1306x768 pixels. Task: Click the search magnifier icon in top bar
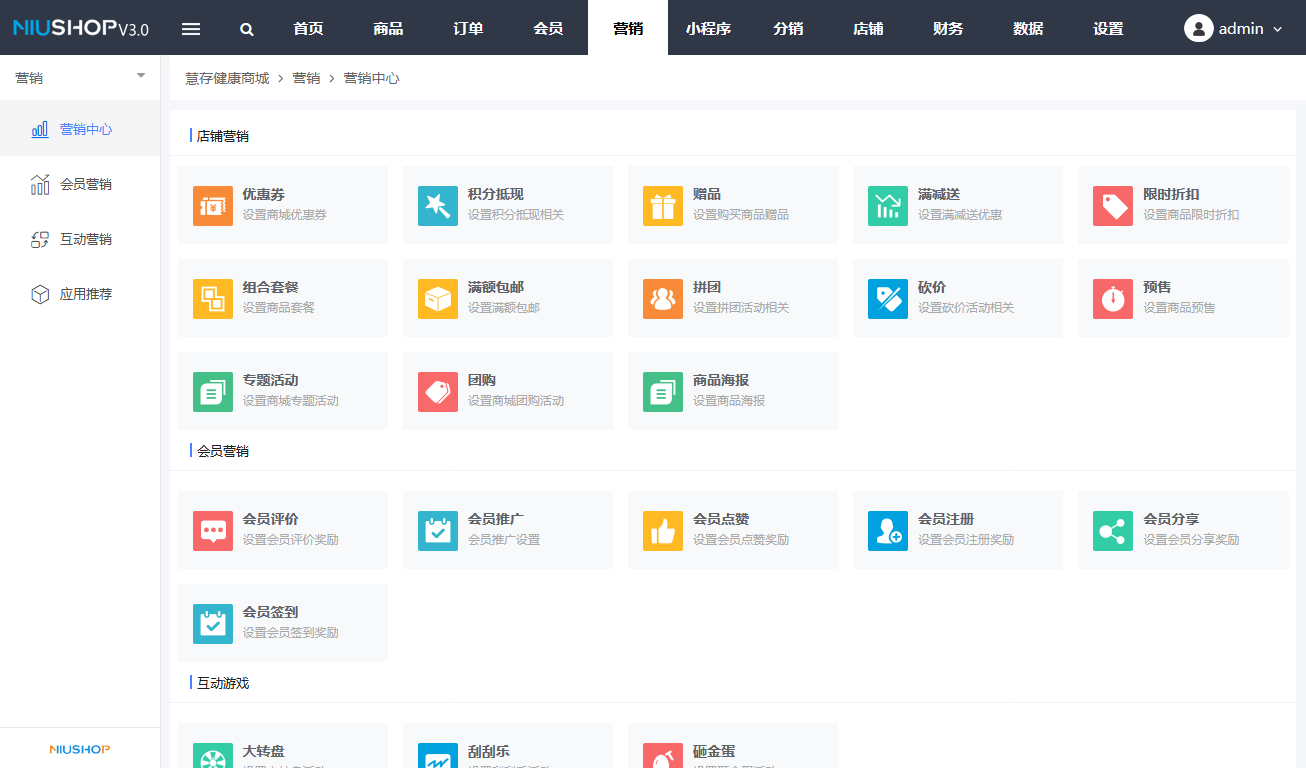tap(247, 29)
